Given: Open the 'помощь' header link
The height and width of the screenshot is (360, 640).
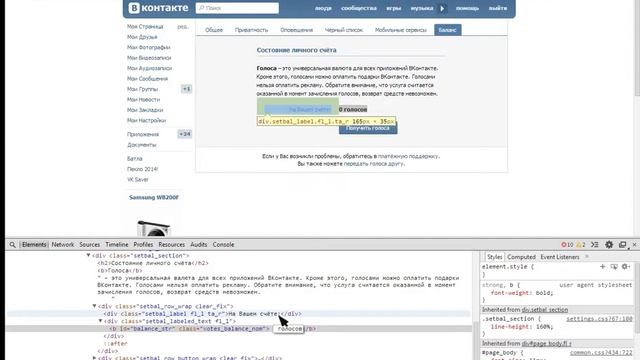Looking at the screenshot, I should click(467, 8).
